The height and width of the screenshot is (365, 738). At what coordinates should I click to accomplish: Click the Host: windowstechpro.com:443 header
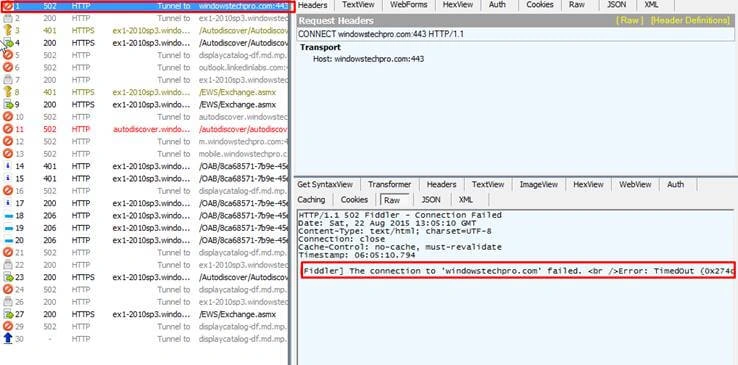point(369,59)
